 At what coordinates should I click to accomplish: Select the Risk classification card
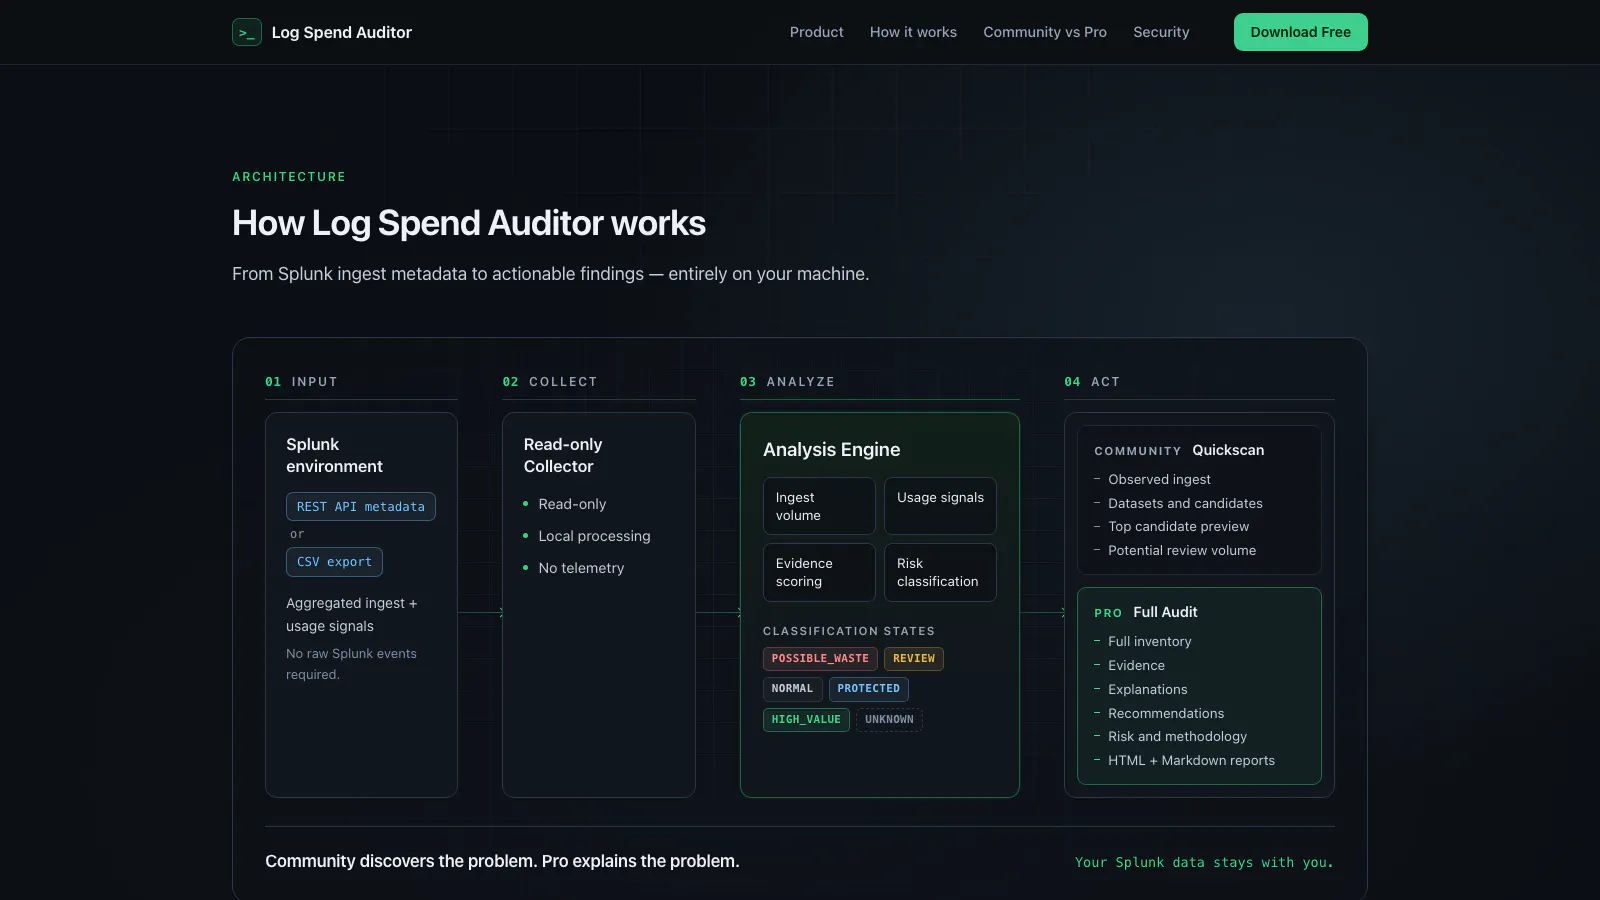pos(940,572)
